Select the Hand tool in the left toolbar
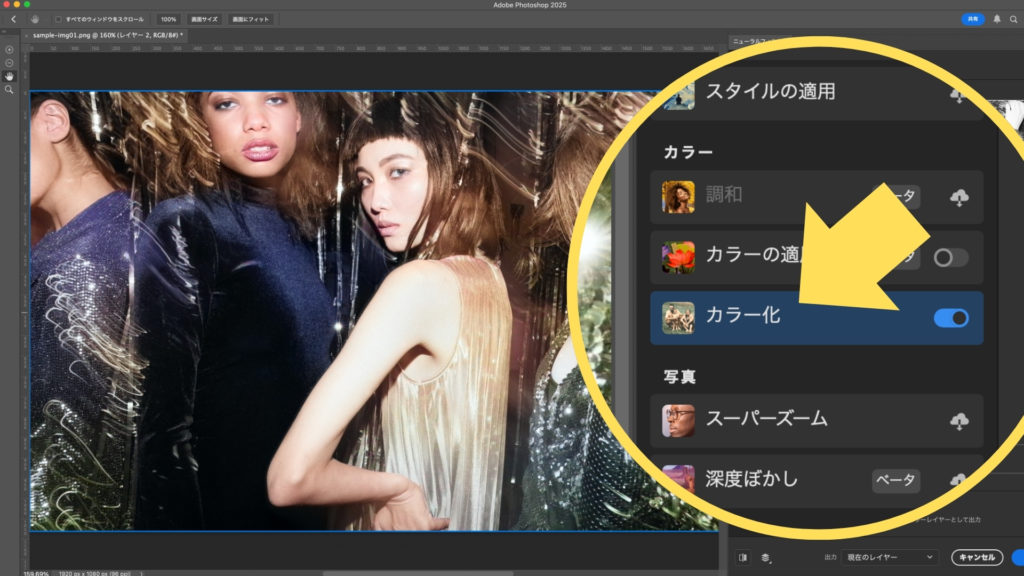The height and width of the screenshot is (576, 1024). (x=10, y=76)
